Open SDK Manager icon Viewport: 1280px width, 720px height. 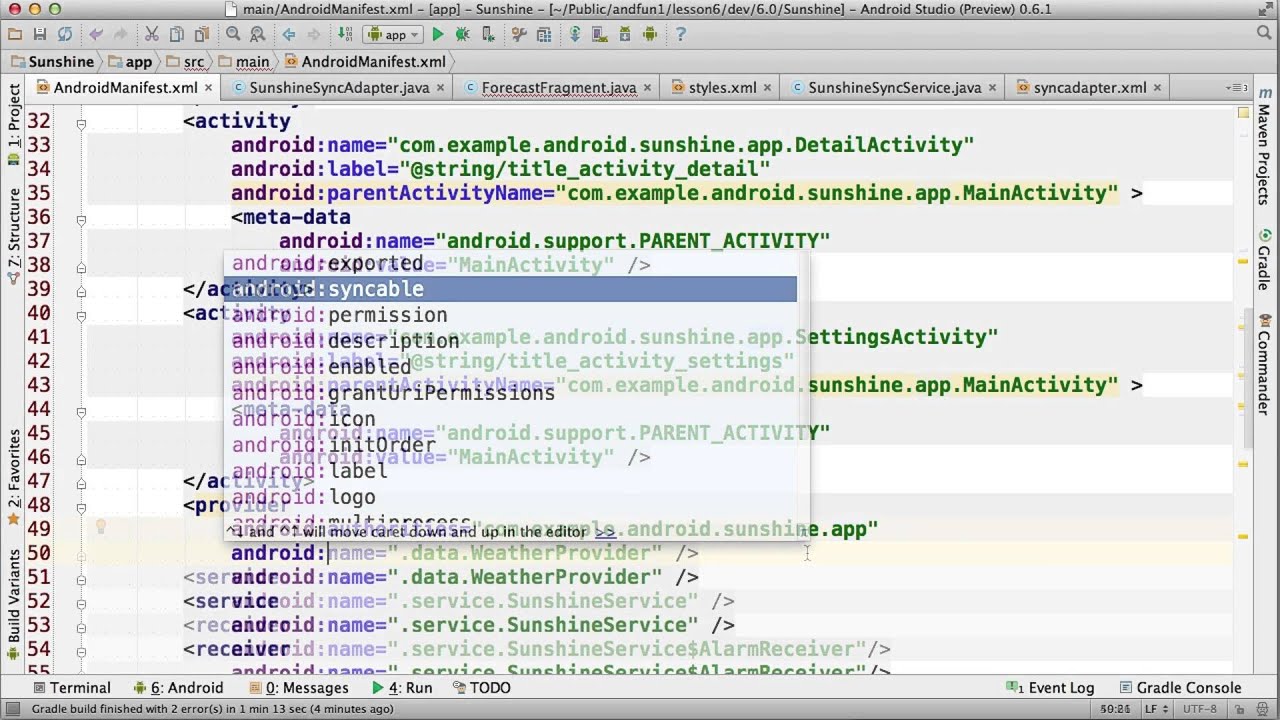[x=625, y=34]
